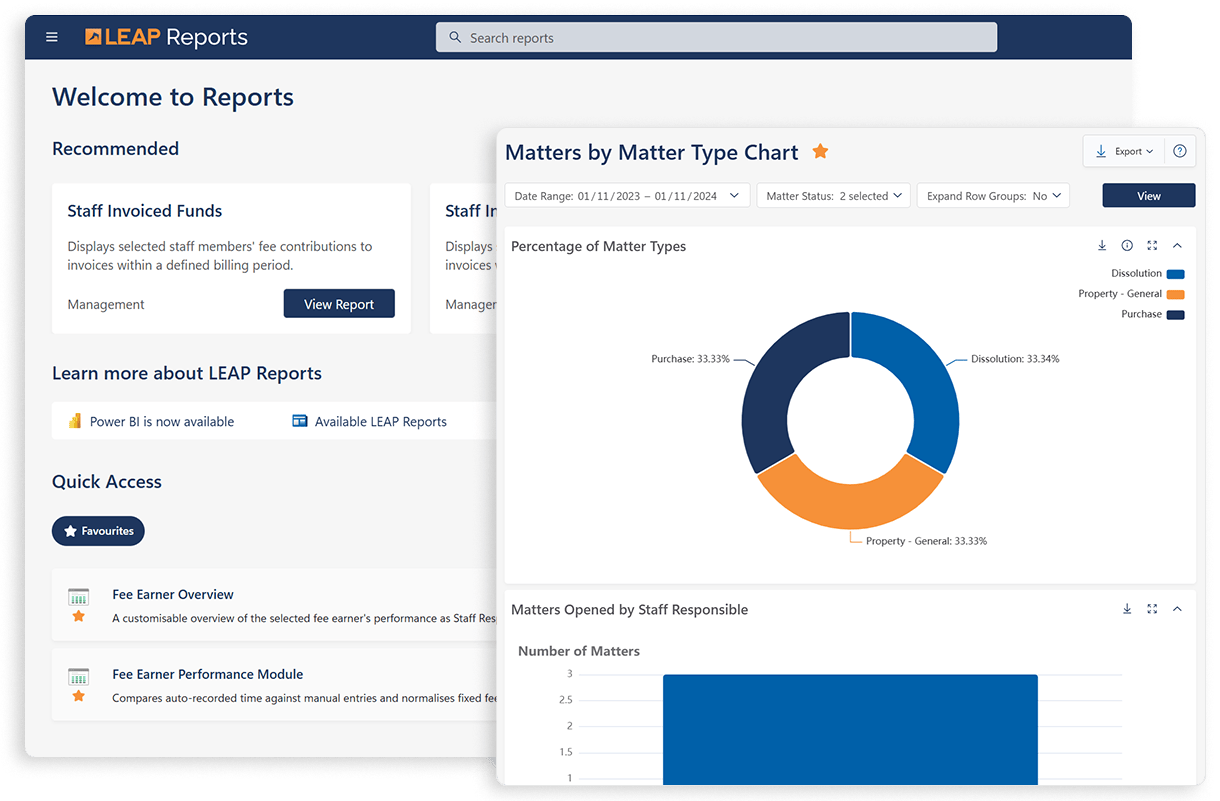The width and height of the screenshot is (1220, 801).
Task: Maximise the Percentage of Matter Types panel
Action: tap(1152, 246)
